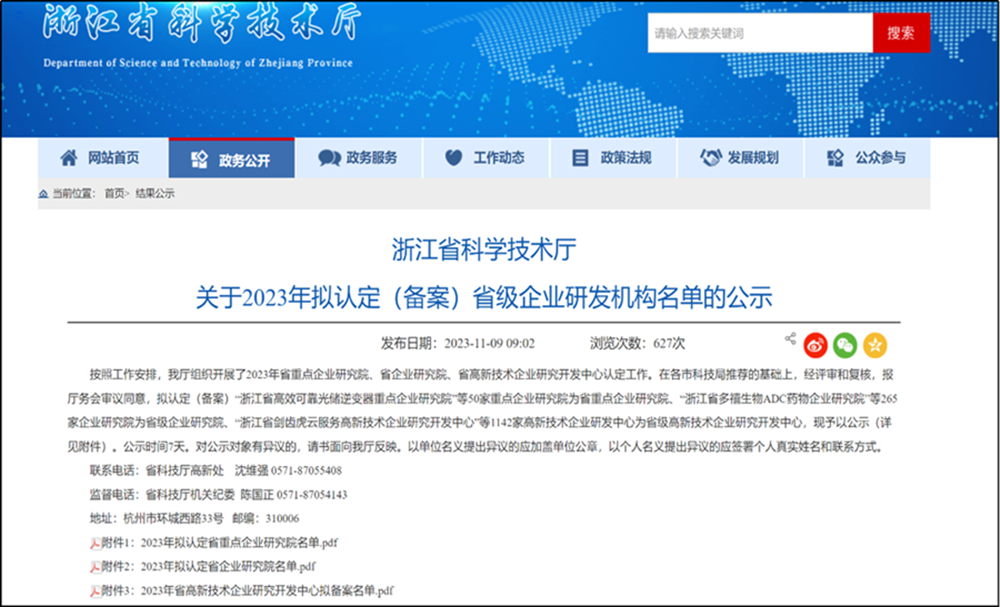Click the heart icon on 工作动态
Image resolution: width=1000 pixels, height=607 pixels.
point(454,158)
